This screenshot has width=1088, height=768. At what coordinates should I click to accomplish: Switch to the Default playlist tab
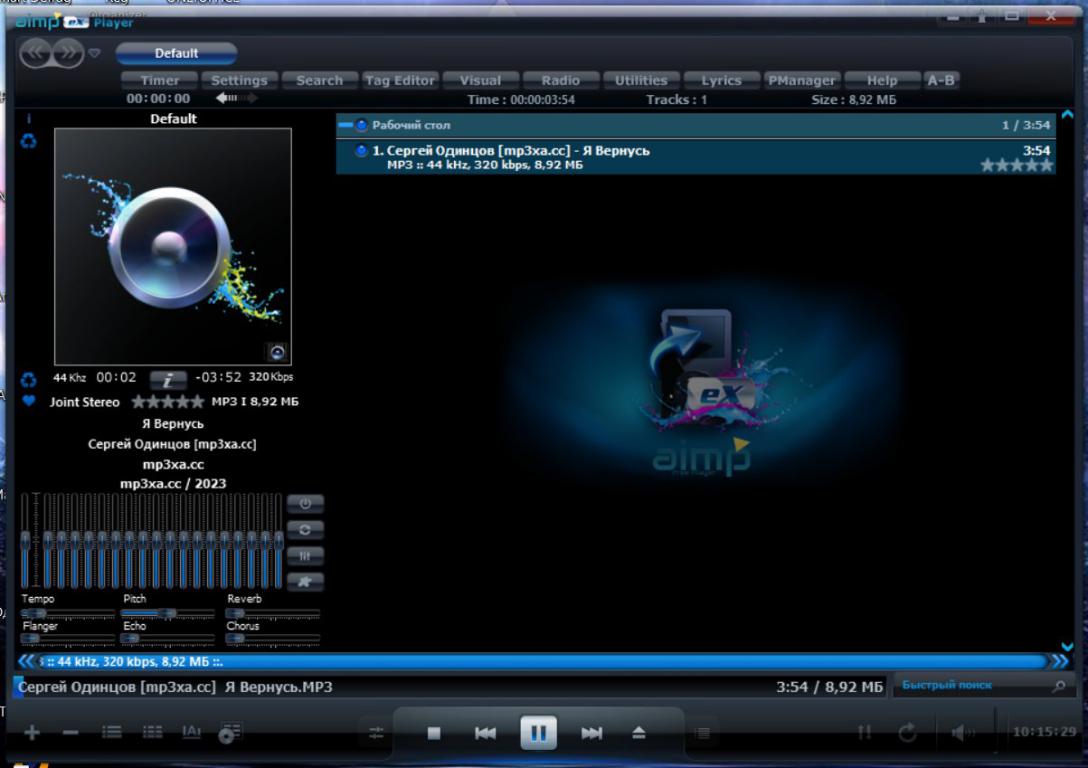pos(176,53)
